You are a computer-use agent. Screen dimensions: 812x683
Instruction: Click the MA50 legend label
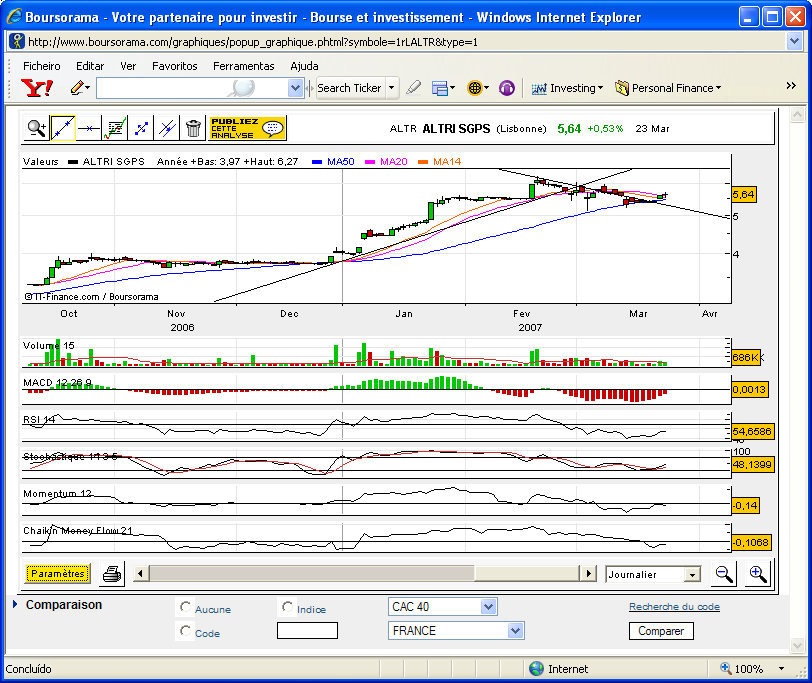click(x=340, y=162)
